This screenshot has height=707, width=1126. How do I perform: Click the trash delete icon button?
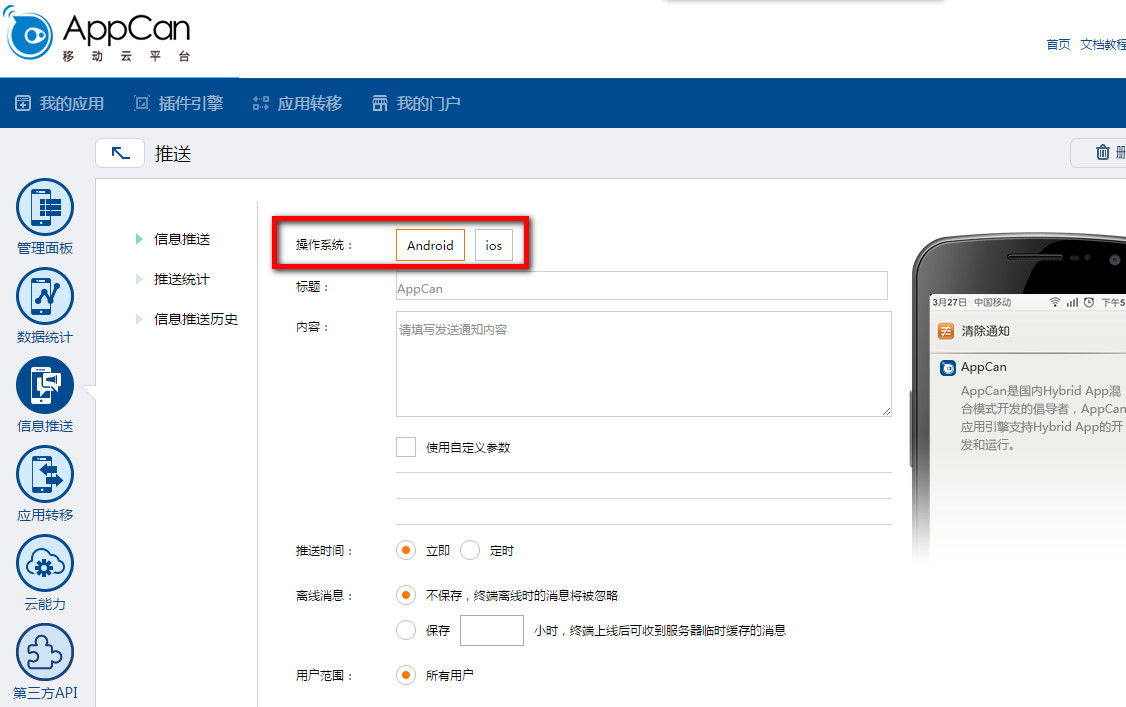(1102, 152)
